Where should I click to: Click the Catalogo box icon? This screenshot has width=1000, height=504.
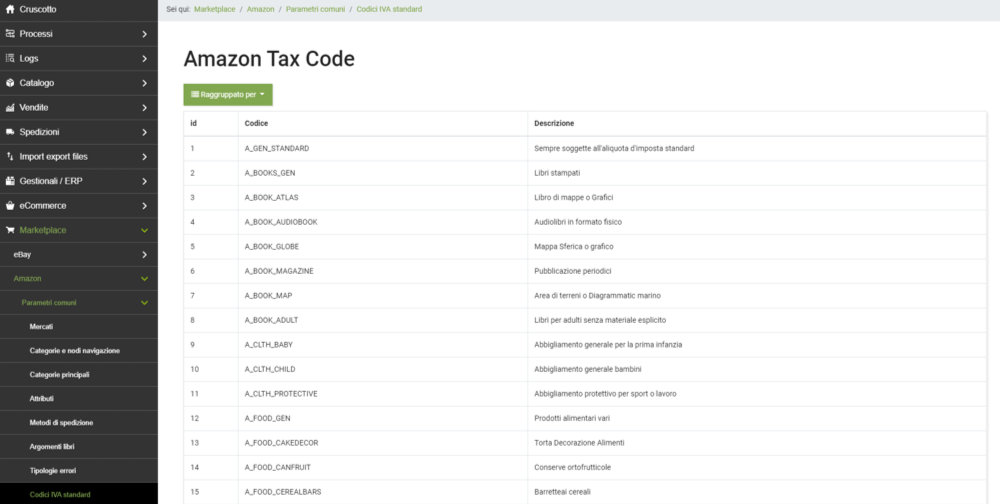[x=10, y=83]
